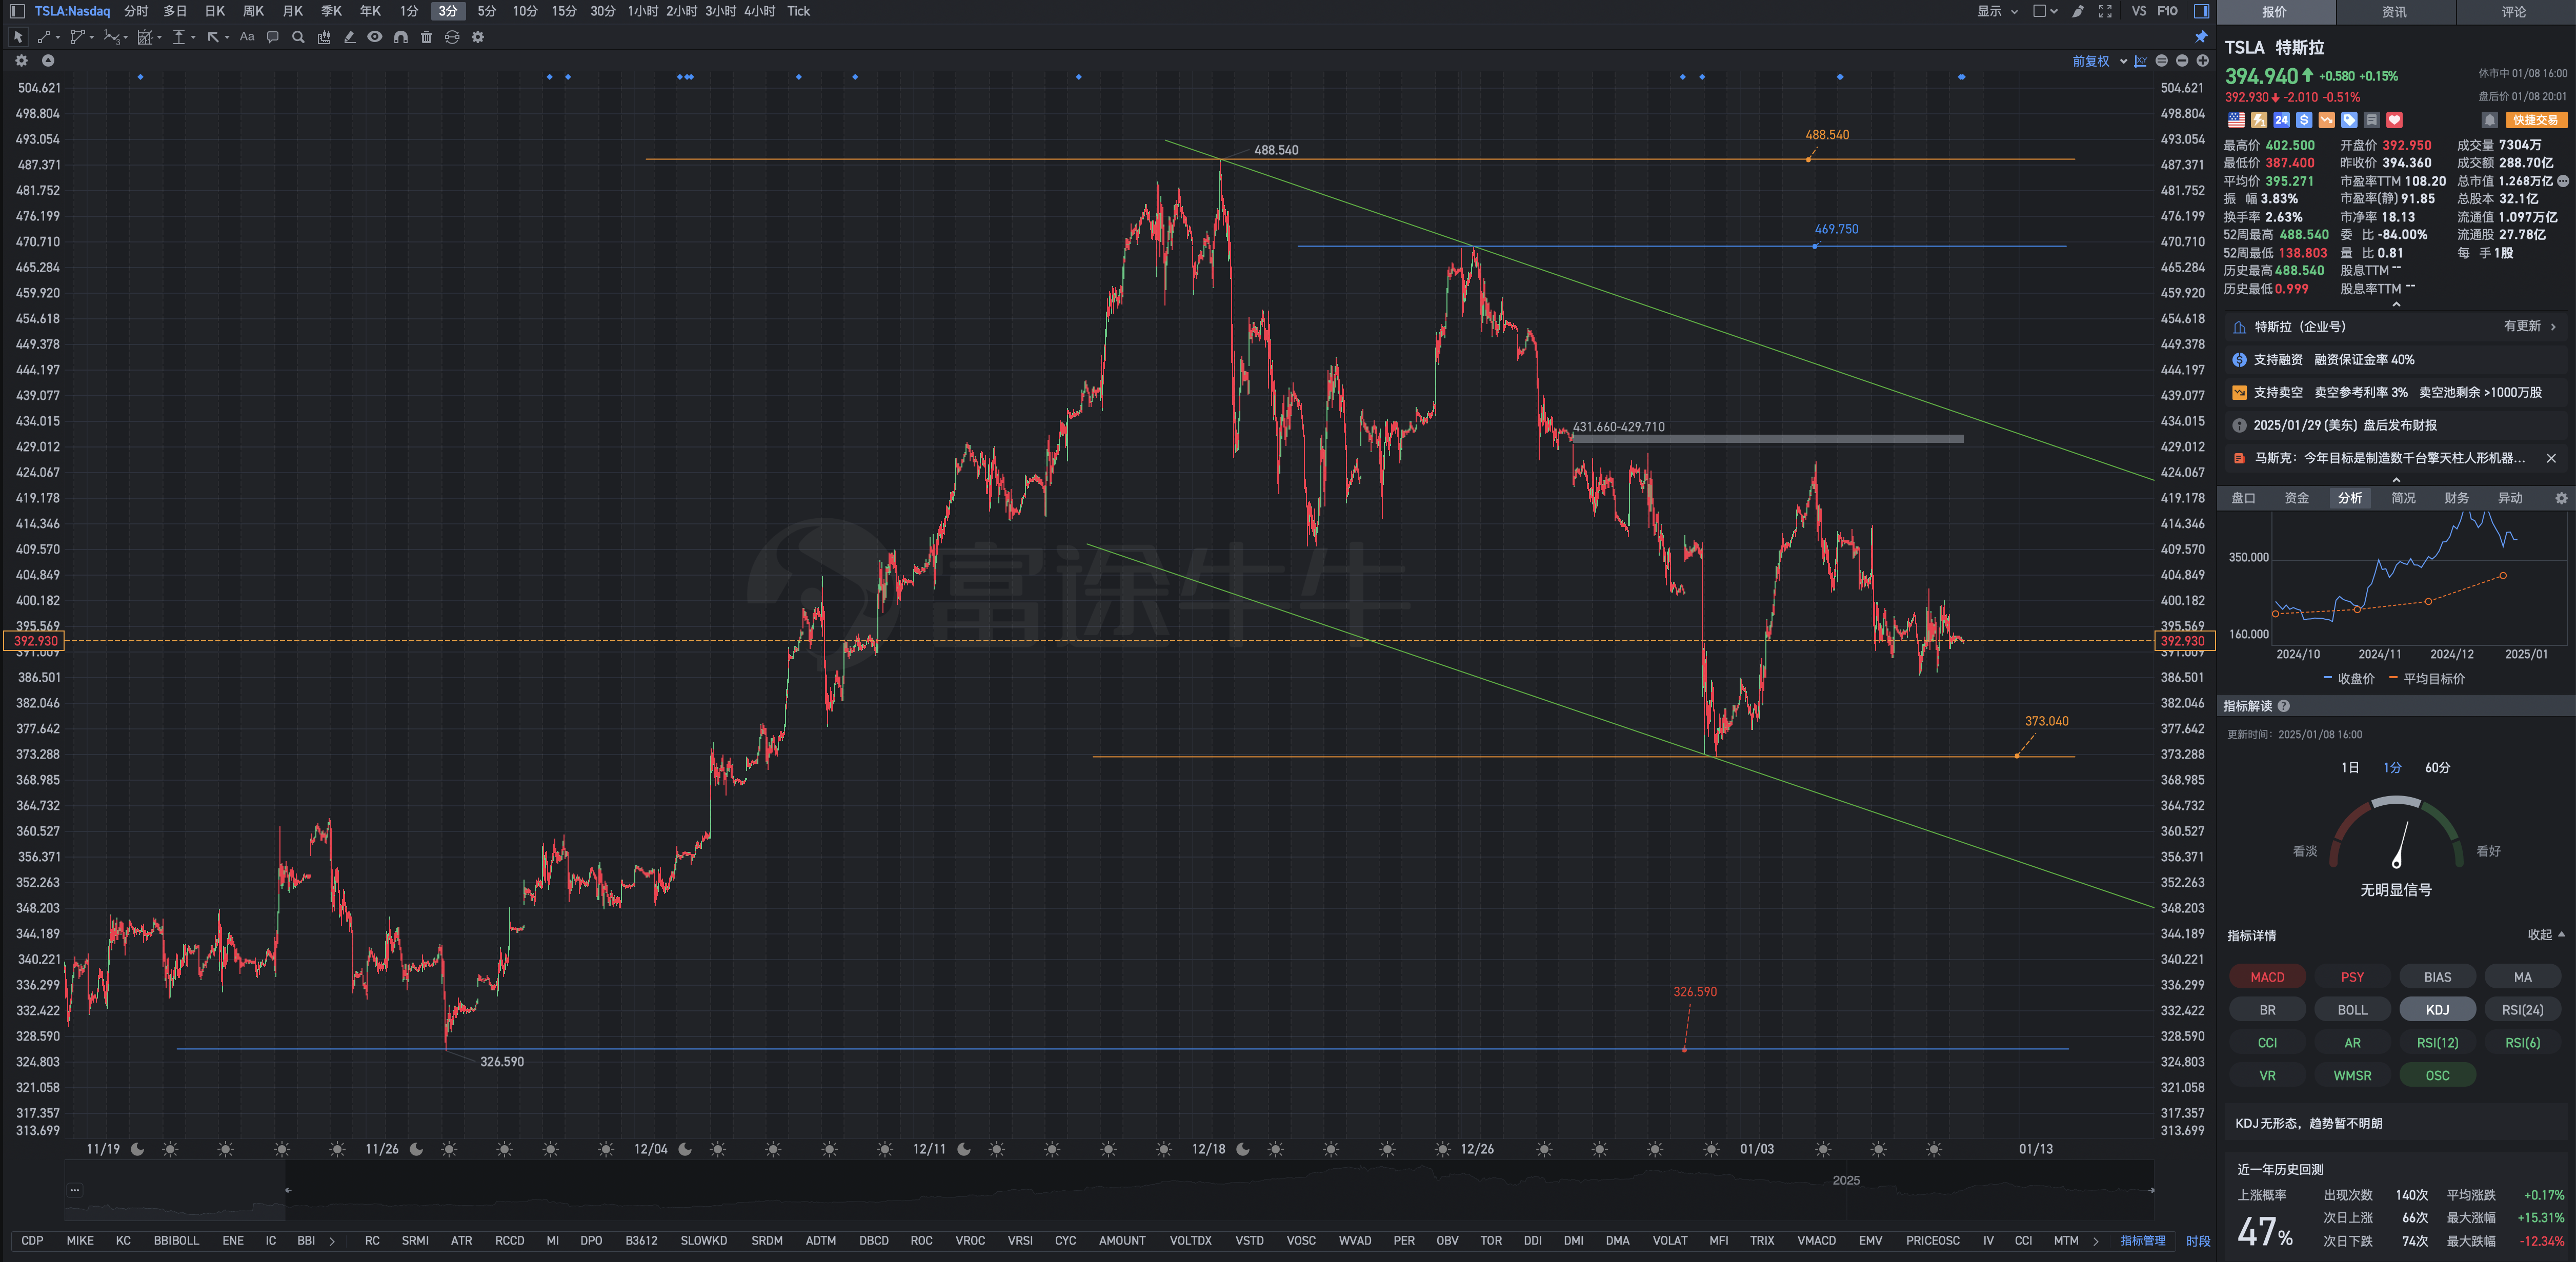Open the 显示 display dropdown
This screenshot has width=2576, height=1262.
tap(1997, 11)
